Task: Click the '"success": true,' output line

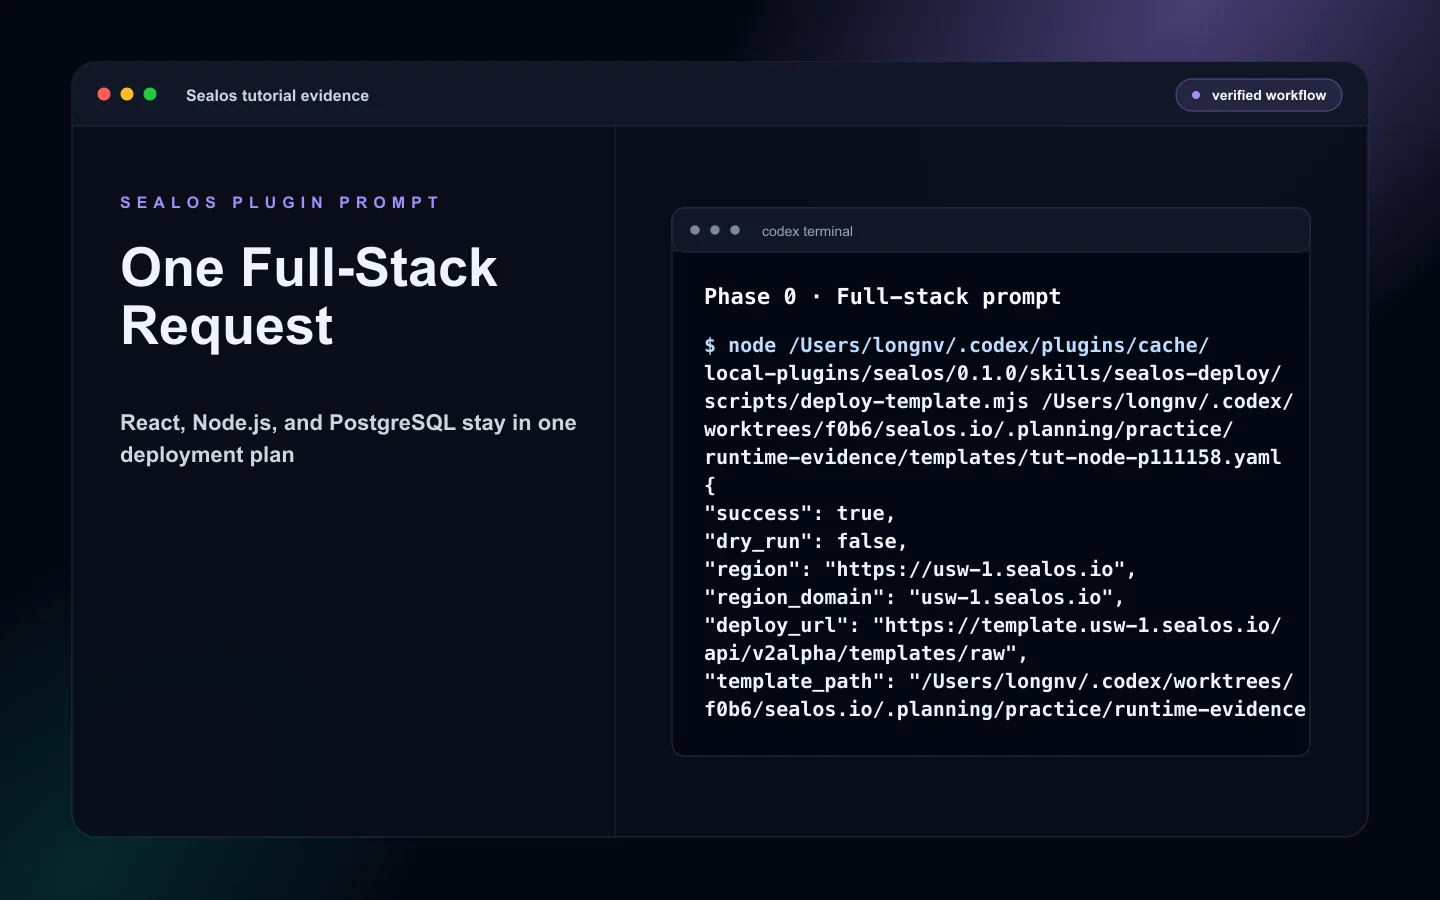Action: [x=799, y=513]
